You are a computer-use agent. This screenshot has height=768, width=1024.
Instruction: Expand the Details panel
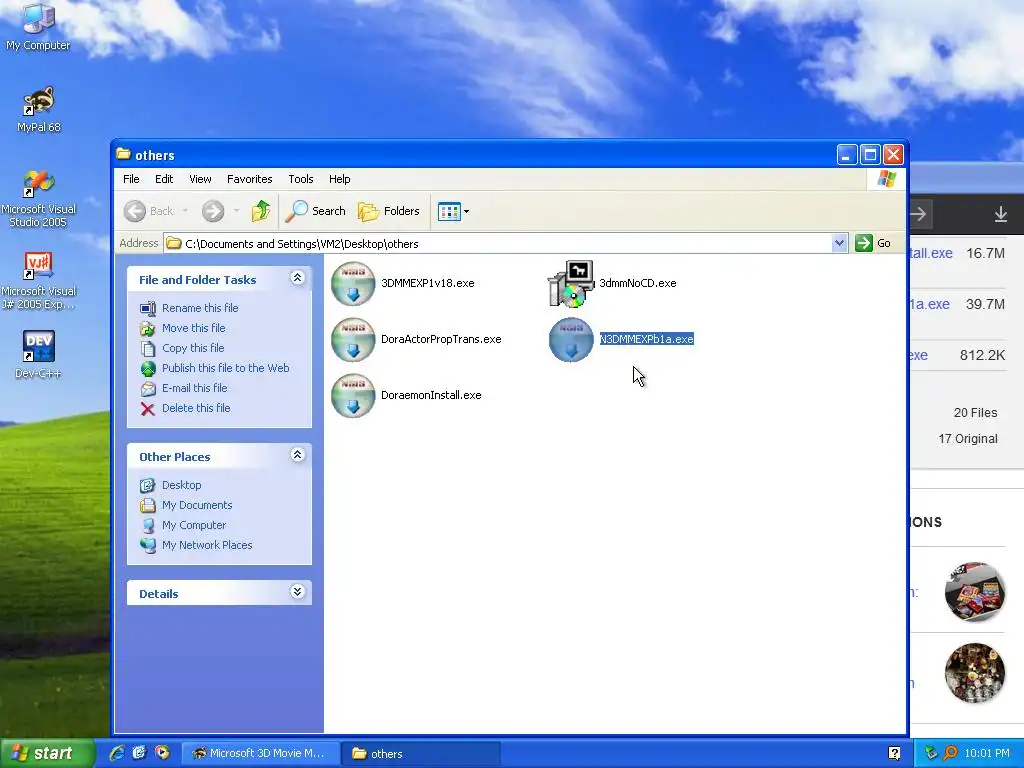pos(297,592)
